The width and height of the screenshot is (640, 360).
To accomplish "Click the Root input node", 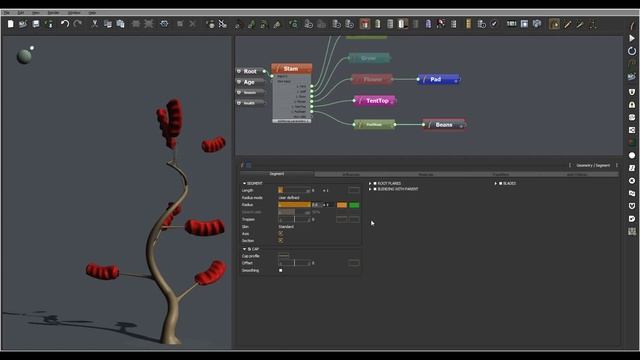I will point(250,71).
